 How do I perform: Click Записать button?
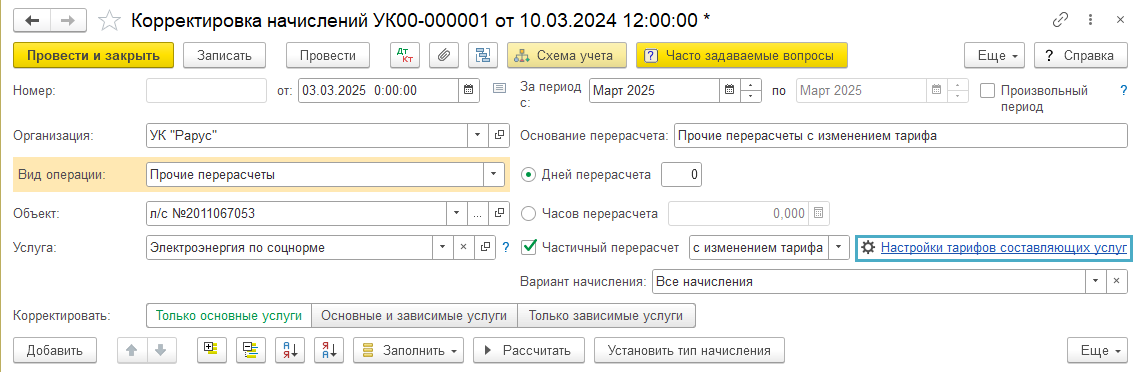point(224,55)
